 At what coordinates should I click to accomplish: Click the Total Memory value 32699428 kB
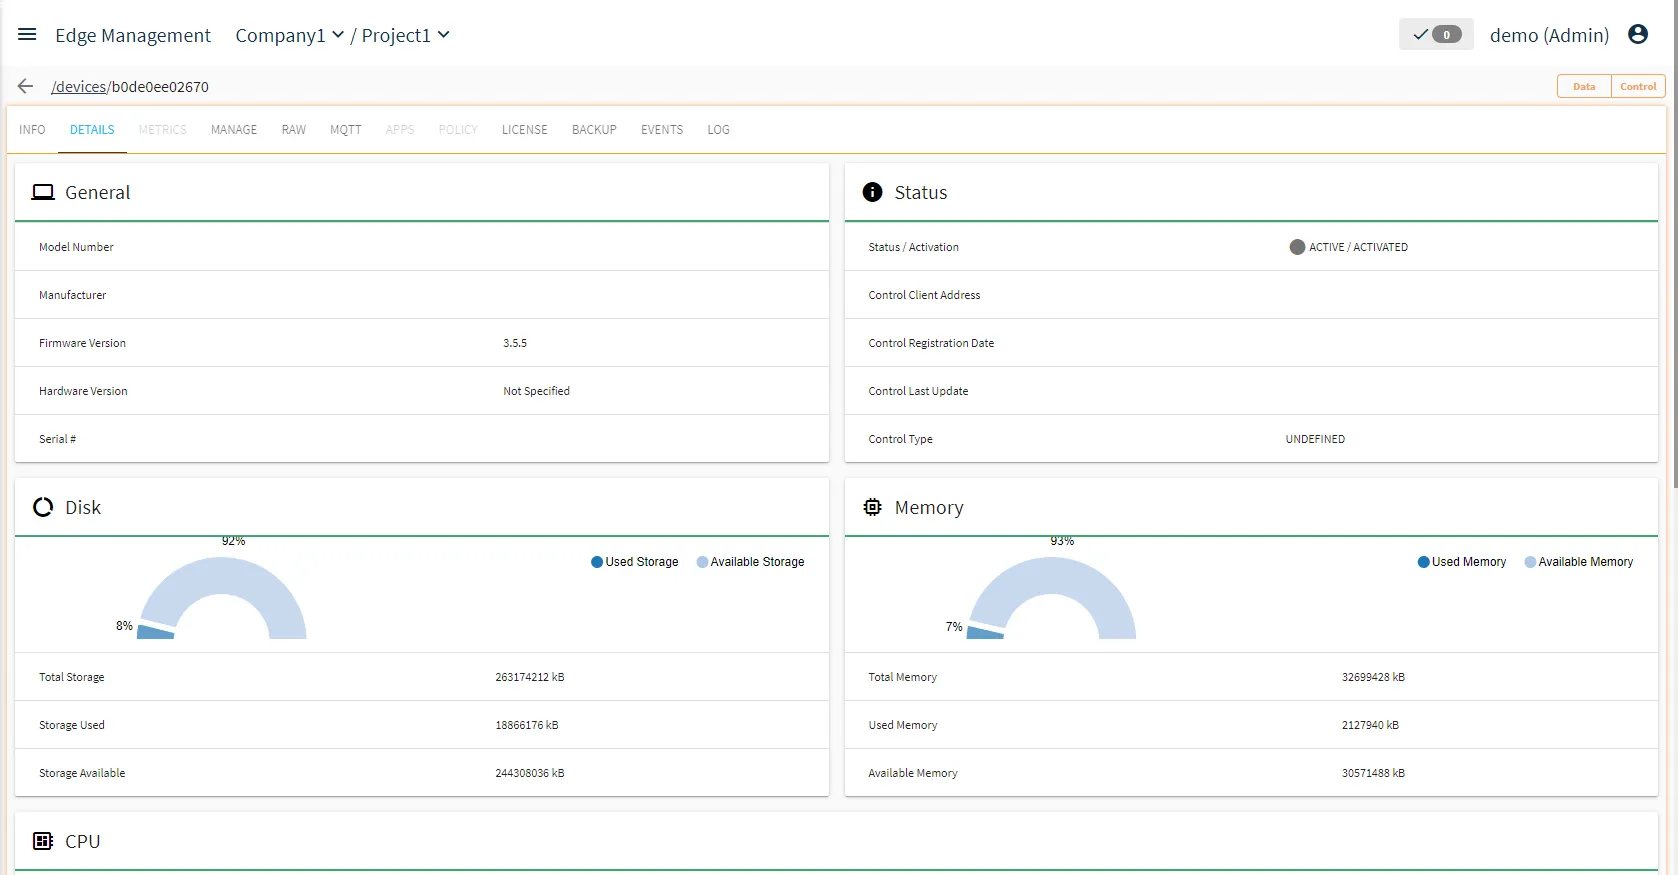1373,677
